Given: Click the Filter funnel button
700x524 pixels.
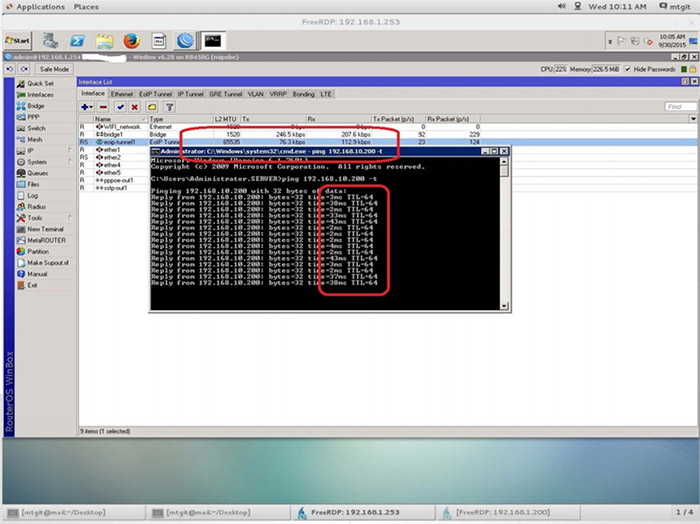Looking at the screenshot, I should (169, 107).
